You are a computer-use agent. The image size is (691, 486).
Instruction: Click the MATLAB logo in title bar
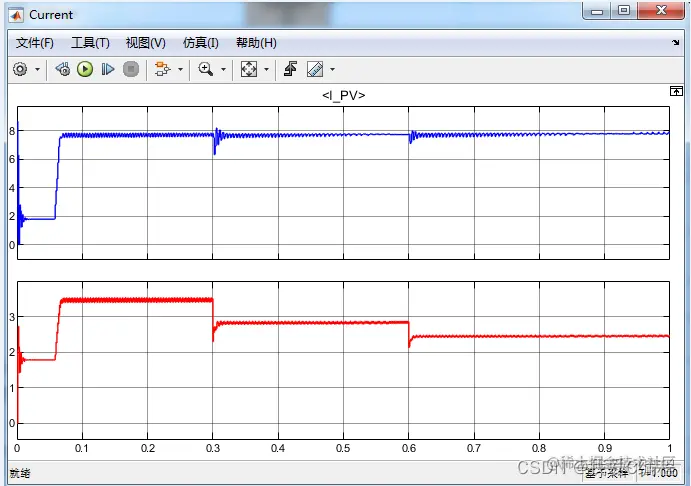16,15
